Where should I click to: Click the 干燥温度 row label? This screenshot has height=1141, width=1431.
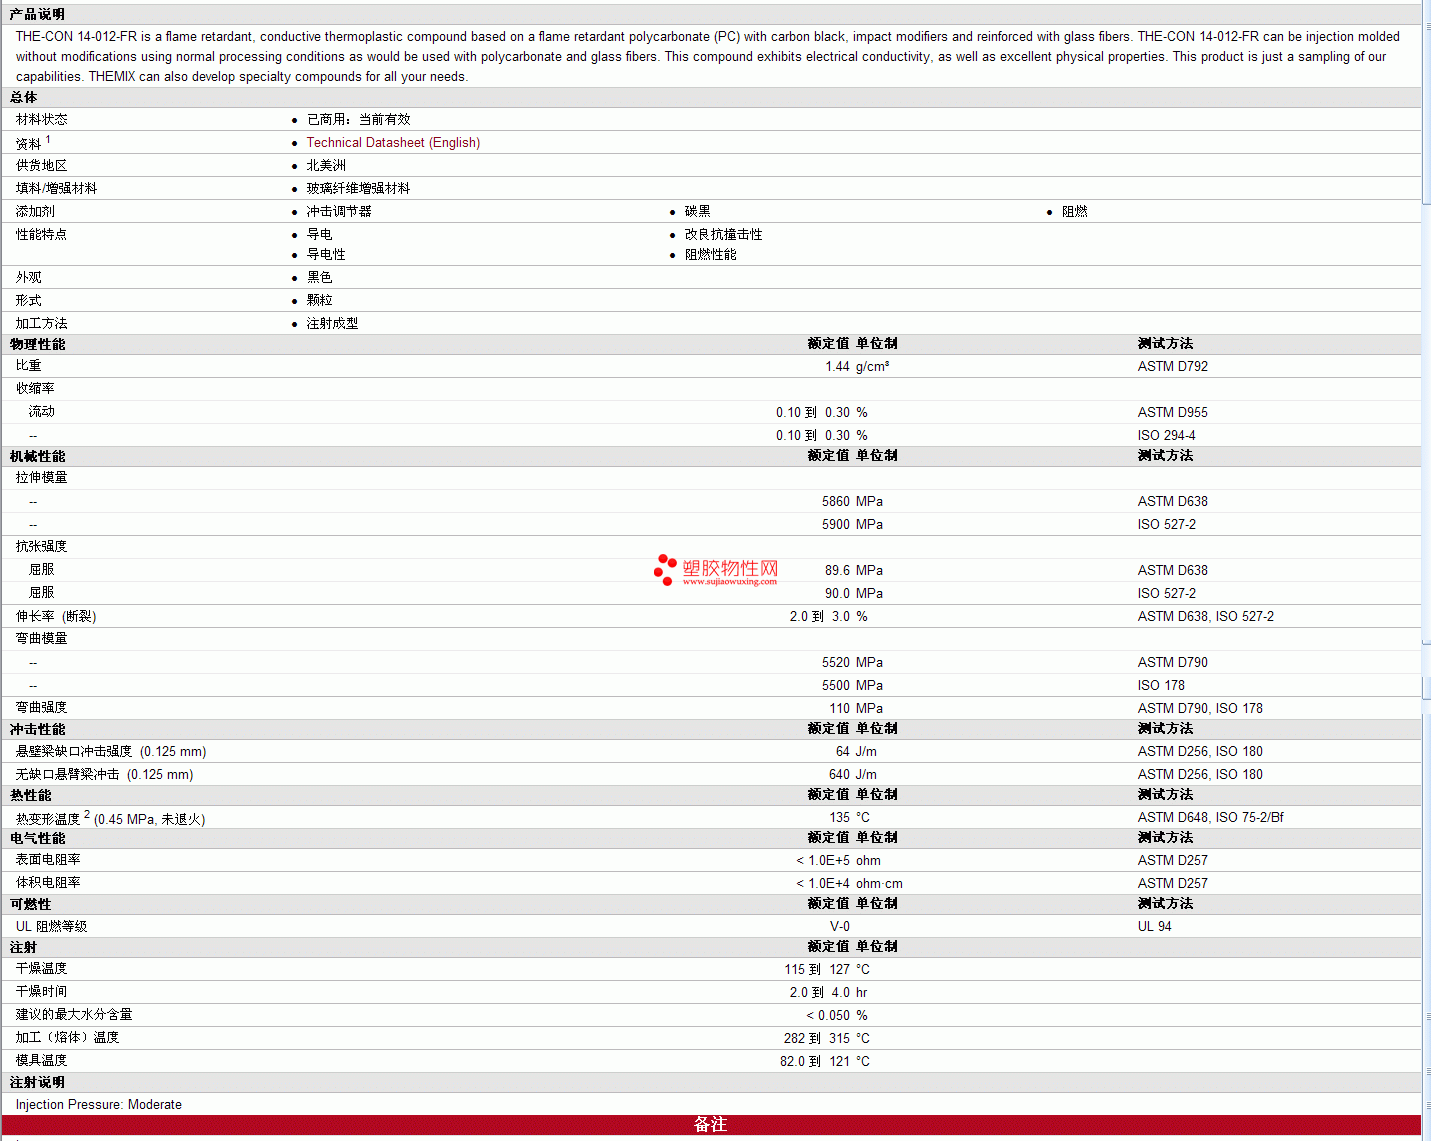[x=41, y=968]
